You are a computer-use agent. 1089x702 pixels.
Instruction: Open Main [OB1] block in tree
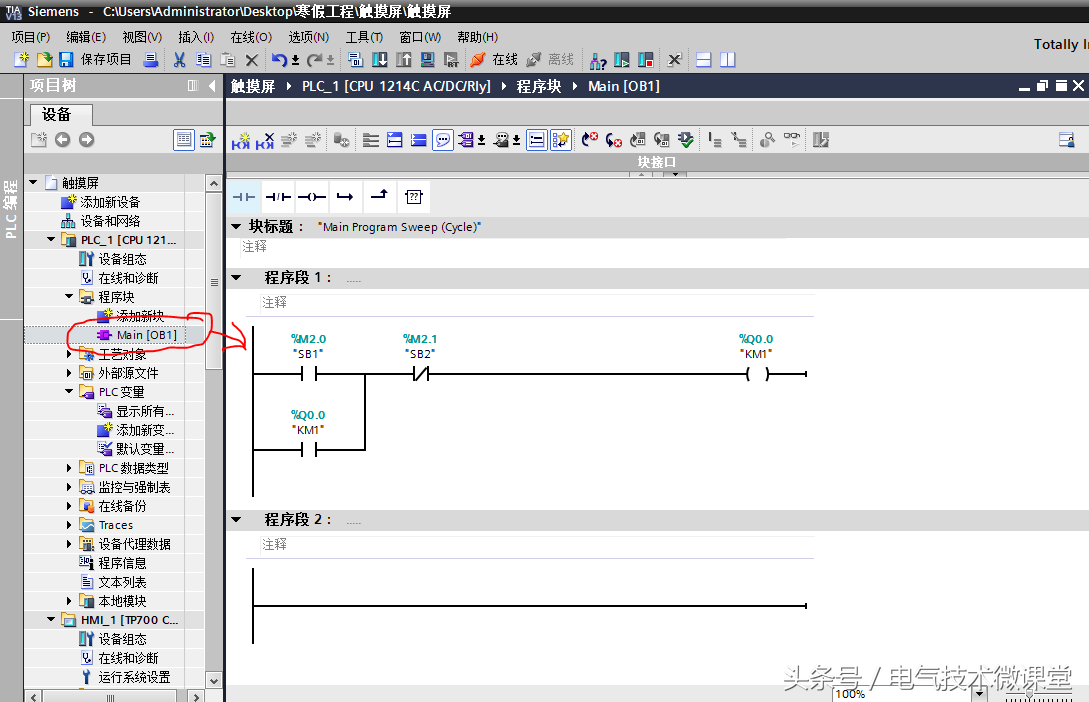(x=147, y=335)
